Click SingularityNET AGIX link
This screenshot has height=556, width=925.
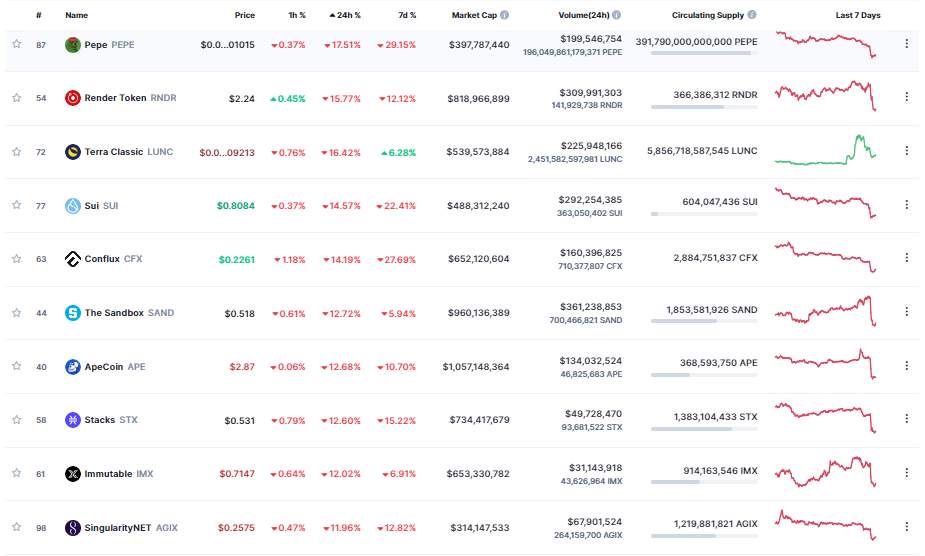[x=131, y=527]
